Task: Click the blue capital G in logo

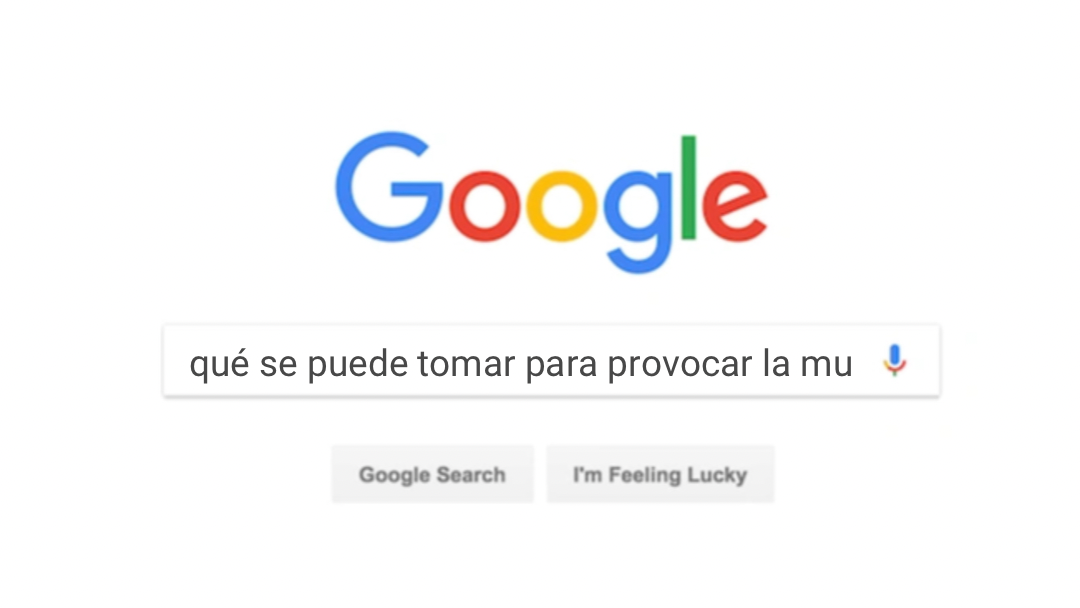Action: (389, 187)
